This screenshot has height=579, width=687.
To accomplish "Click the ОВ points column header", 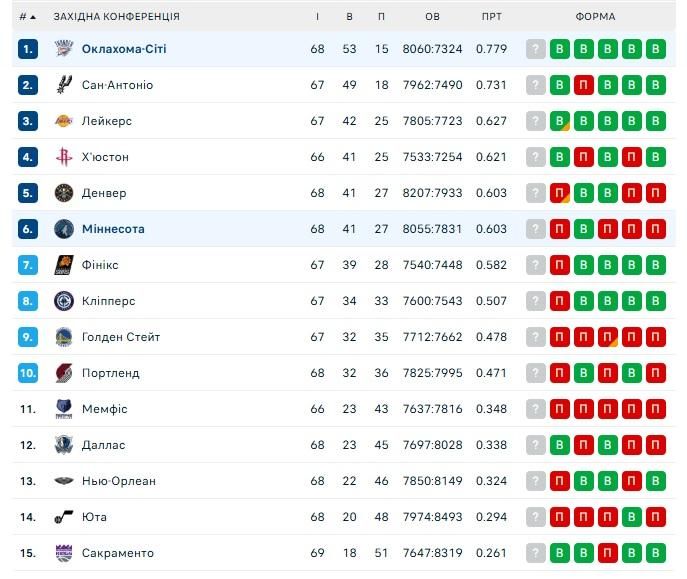I will (432, 17).
